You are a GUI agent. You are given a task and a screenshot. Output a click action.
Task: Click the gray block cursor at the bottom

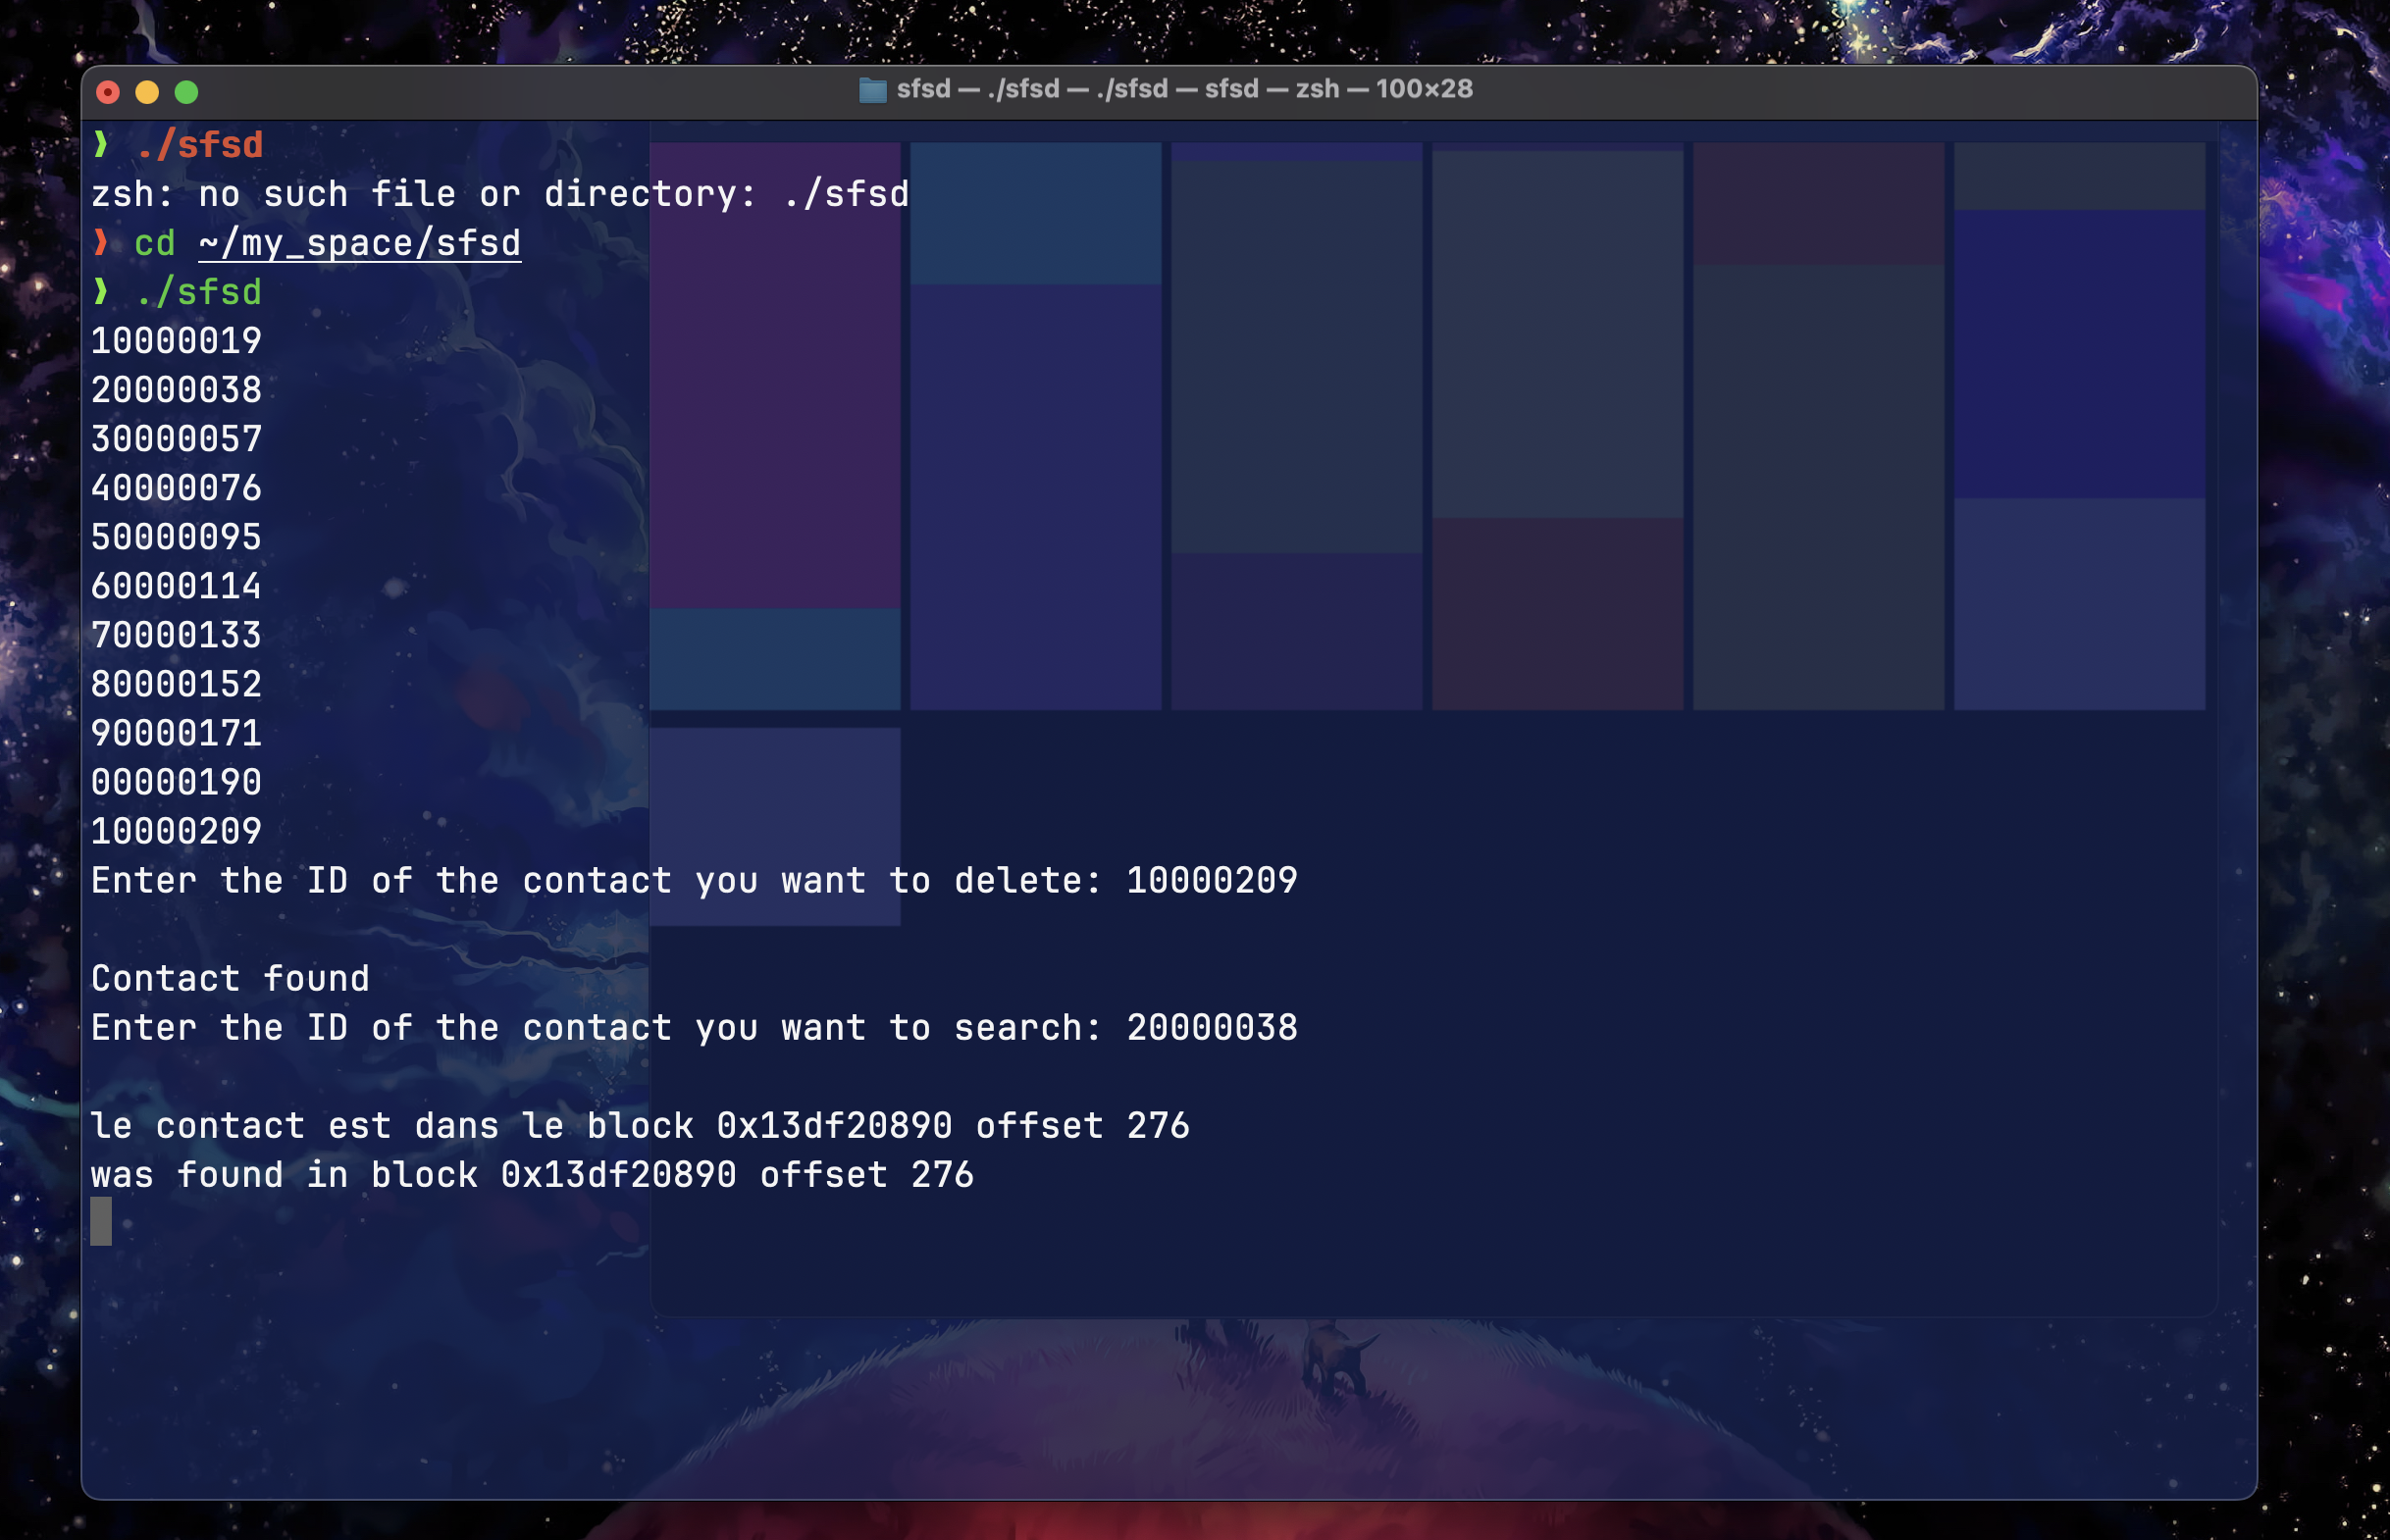click(x=101, y=1221)
